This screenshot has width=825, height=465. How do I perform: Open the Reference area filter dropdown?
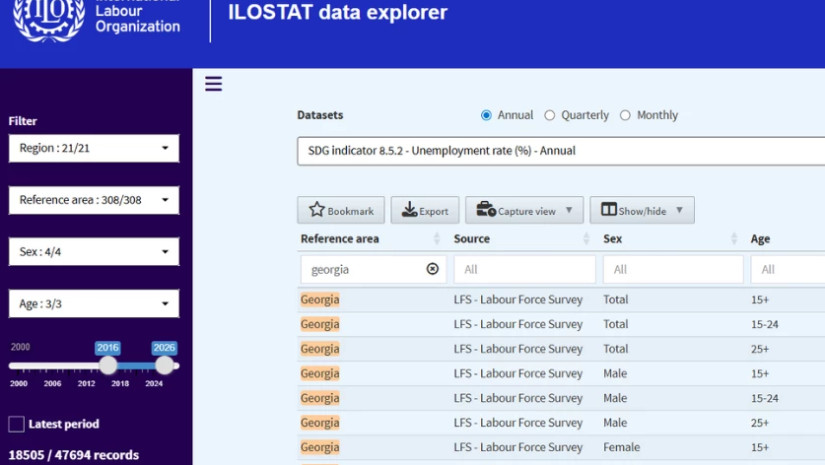point(94,200)
